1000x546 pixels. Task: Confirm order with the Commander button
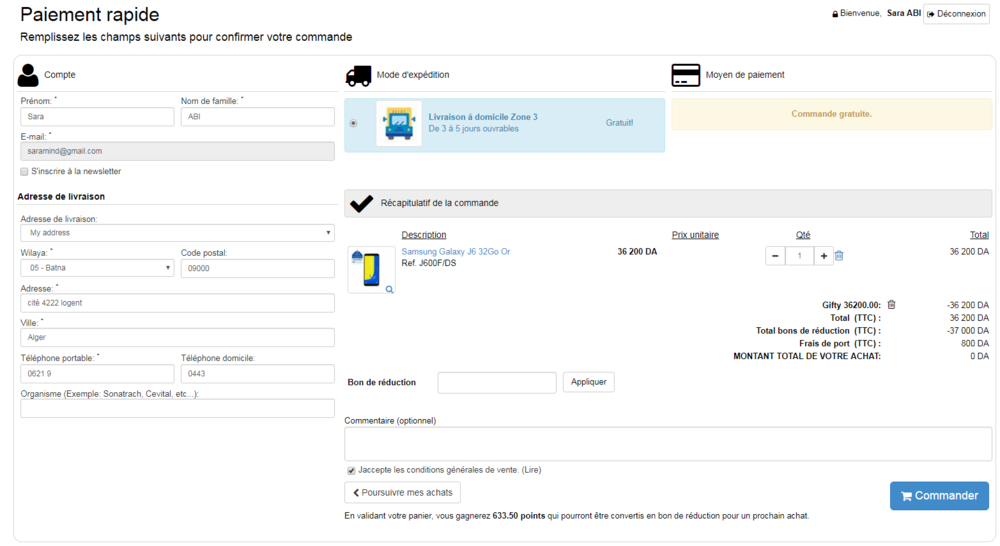(x=939, y=496)
